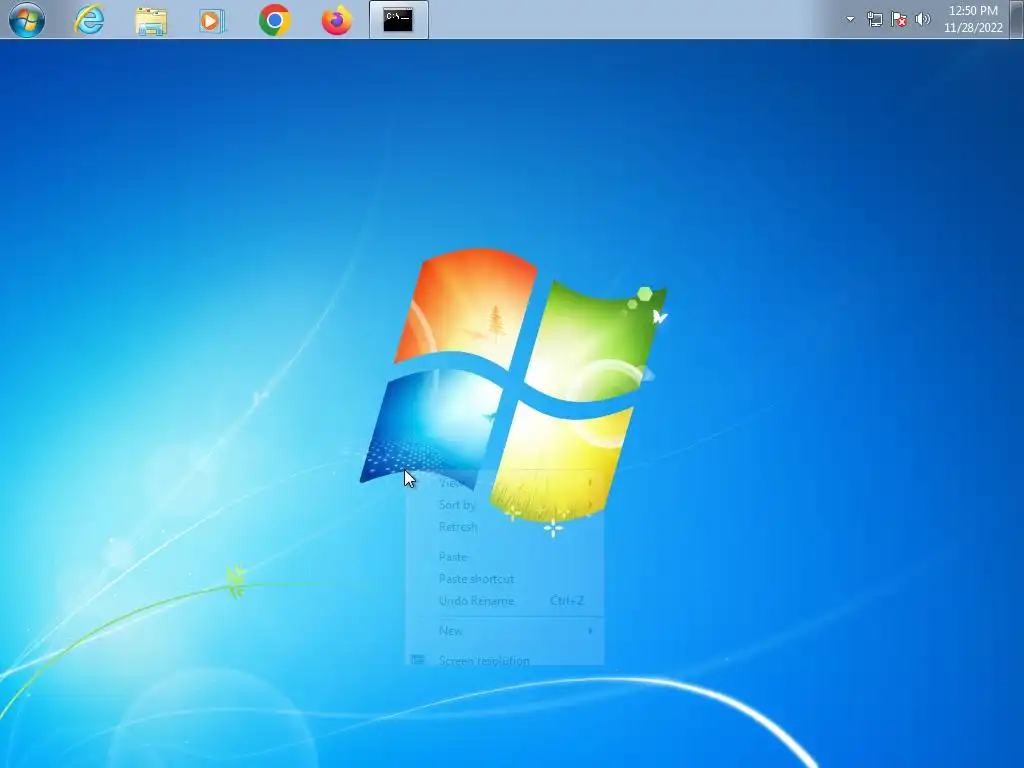Open the Windows Start menu orb
This screenshot has height=768, width=1024.
pyautogui.click(x=27, y=20)
